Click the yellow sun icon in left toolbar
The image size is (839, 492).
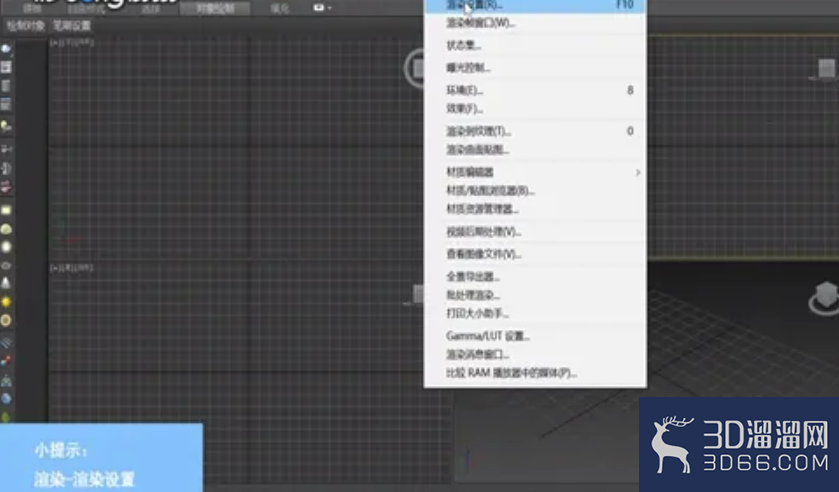pos(6,302)
